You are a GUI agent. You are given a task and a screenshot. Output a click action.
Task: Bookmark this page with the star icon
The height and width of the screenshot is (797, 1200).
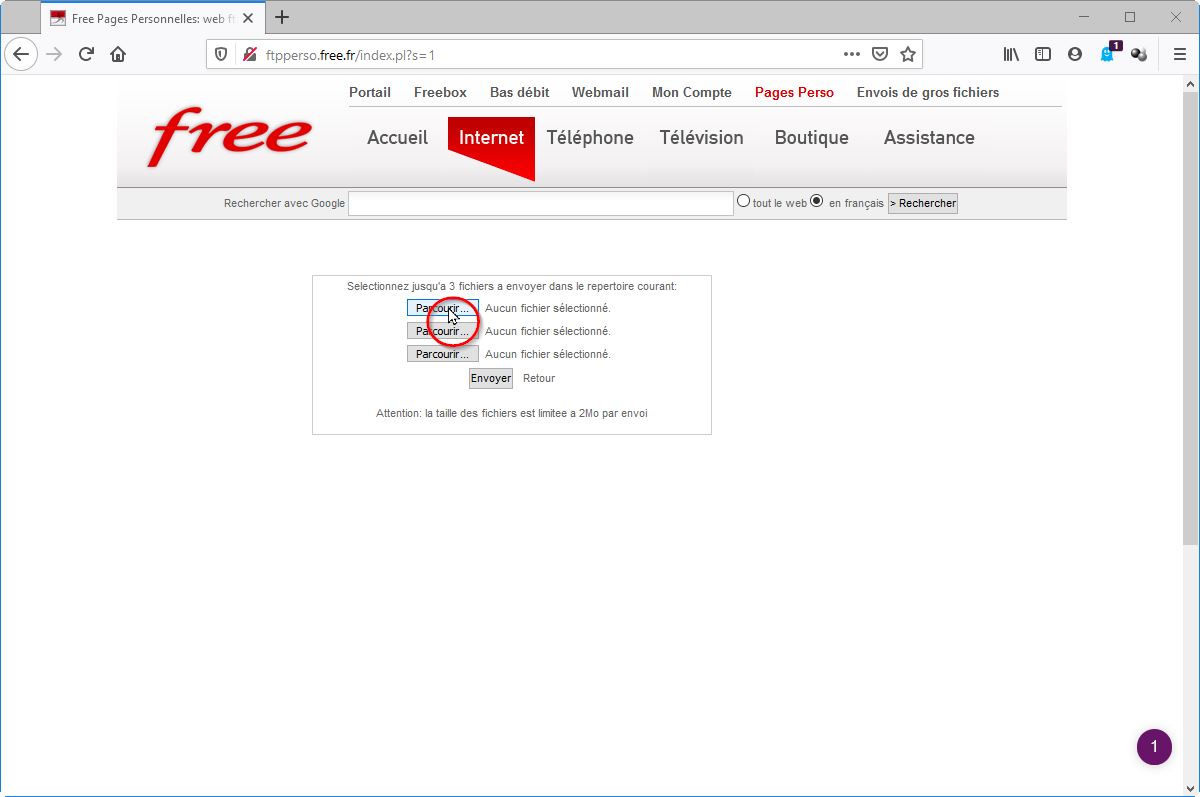(x=908, y=55)
